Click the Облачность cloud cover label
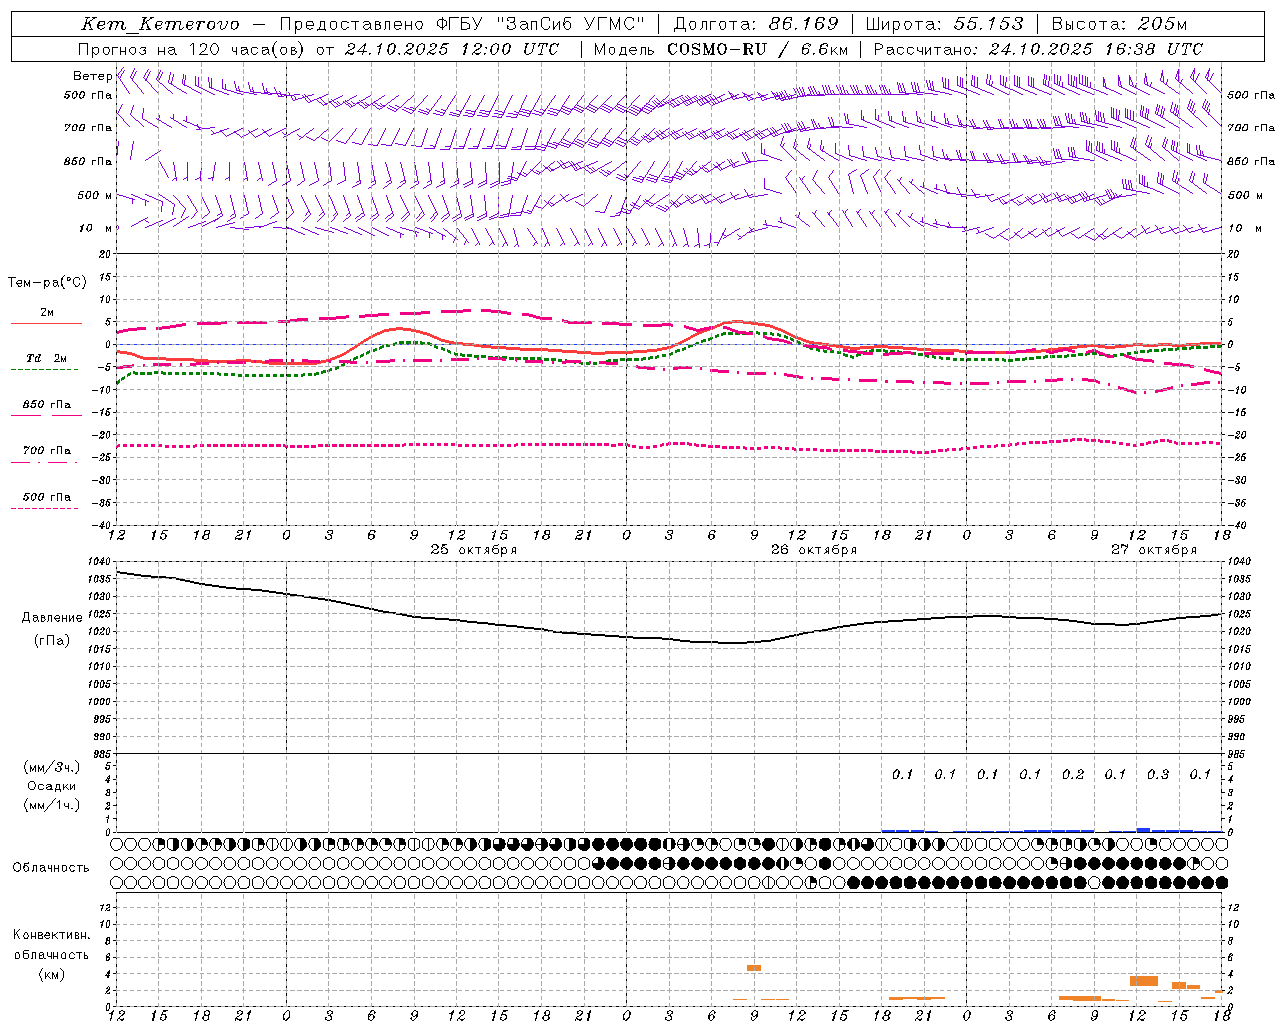 tap(51, 868)
